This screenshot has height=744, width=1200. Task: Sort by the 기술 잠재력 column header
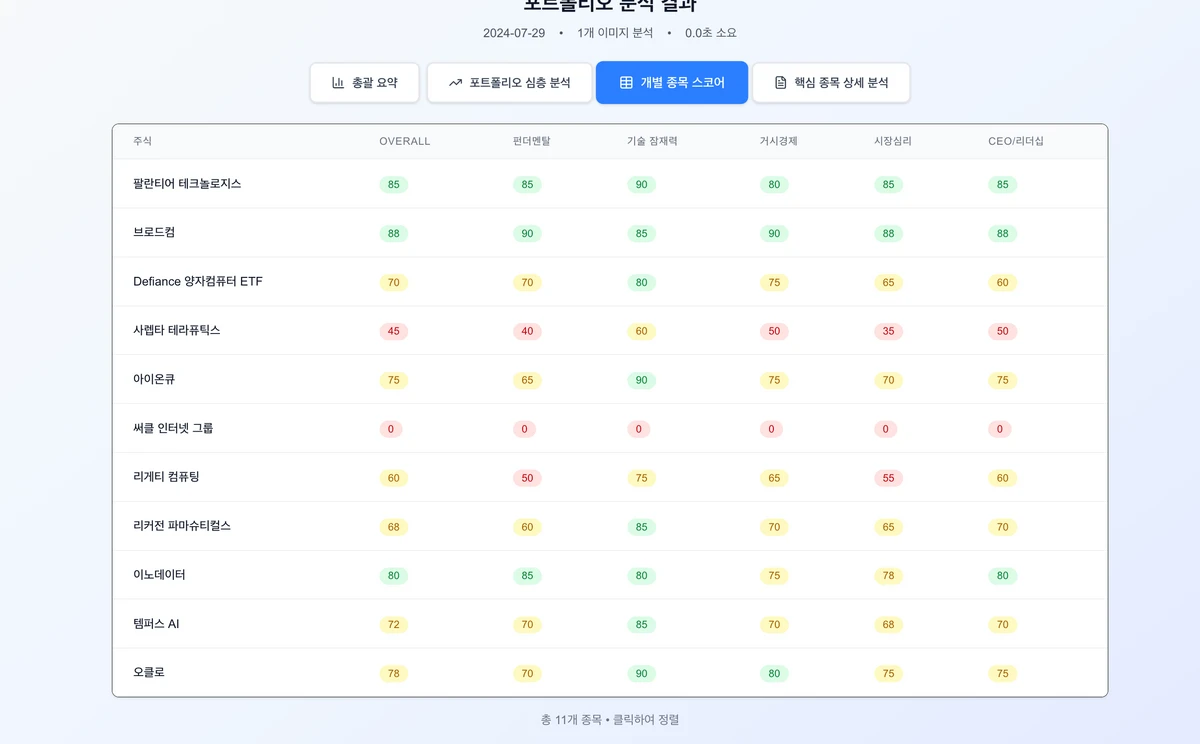652,141
